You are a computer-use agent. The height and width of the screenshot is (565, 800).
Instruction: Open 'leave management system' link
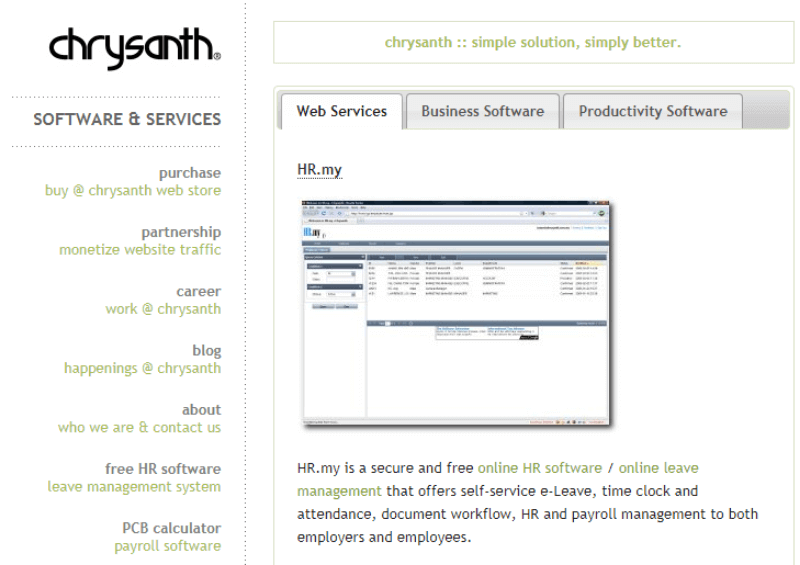pos(134,486)
